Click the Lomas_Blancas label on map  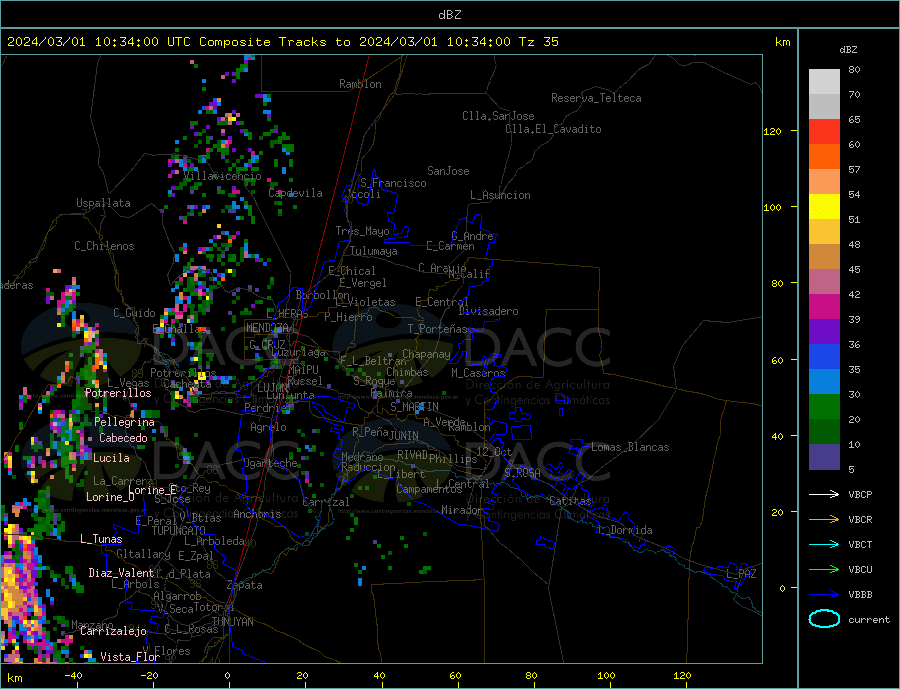[x=630, y=447]
